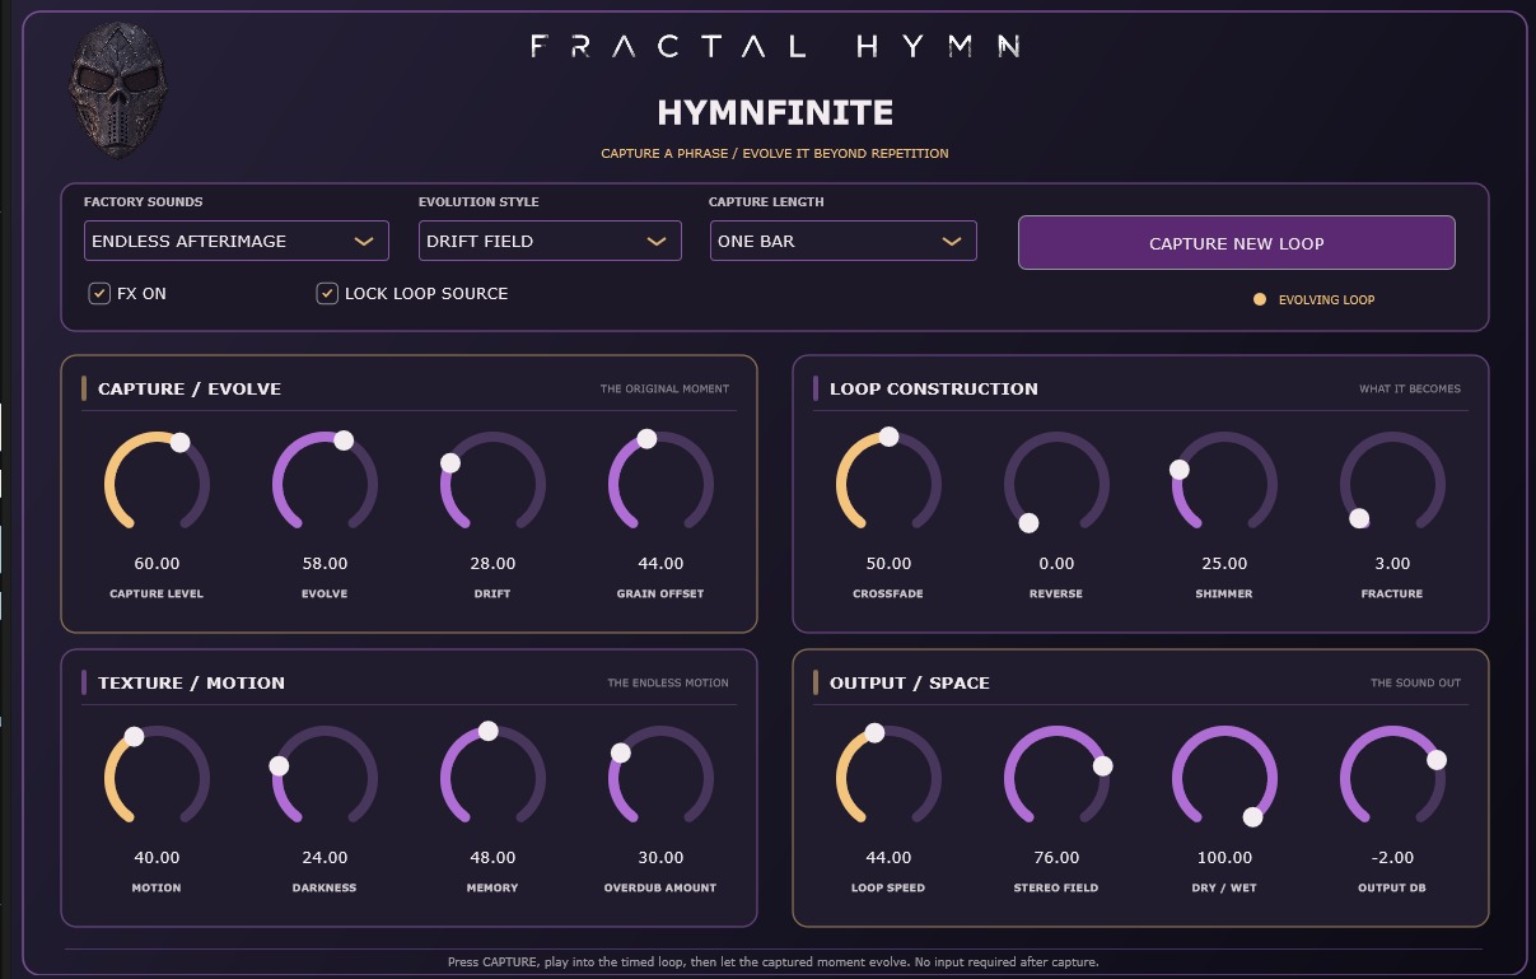This screenshot has height=979, width=1536.
Task: Click the HYMNFINITE title text
Action: click(775, 112)
